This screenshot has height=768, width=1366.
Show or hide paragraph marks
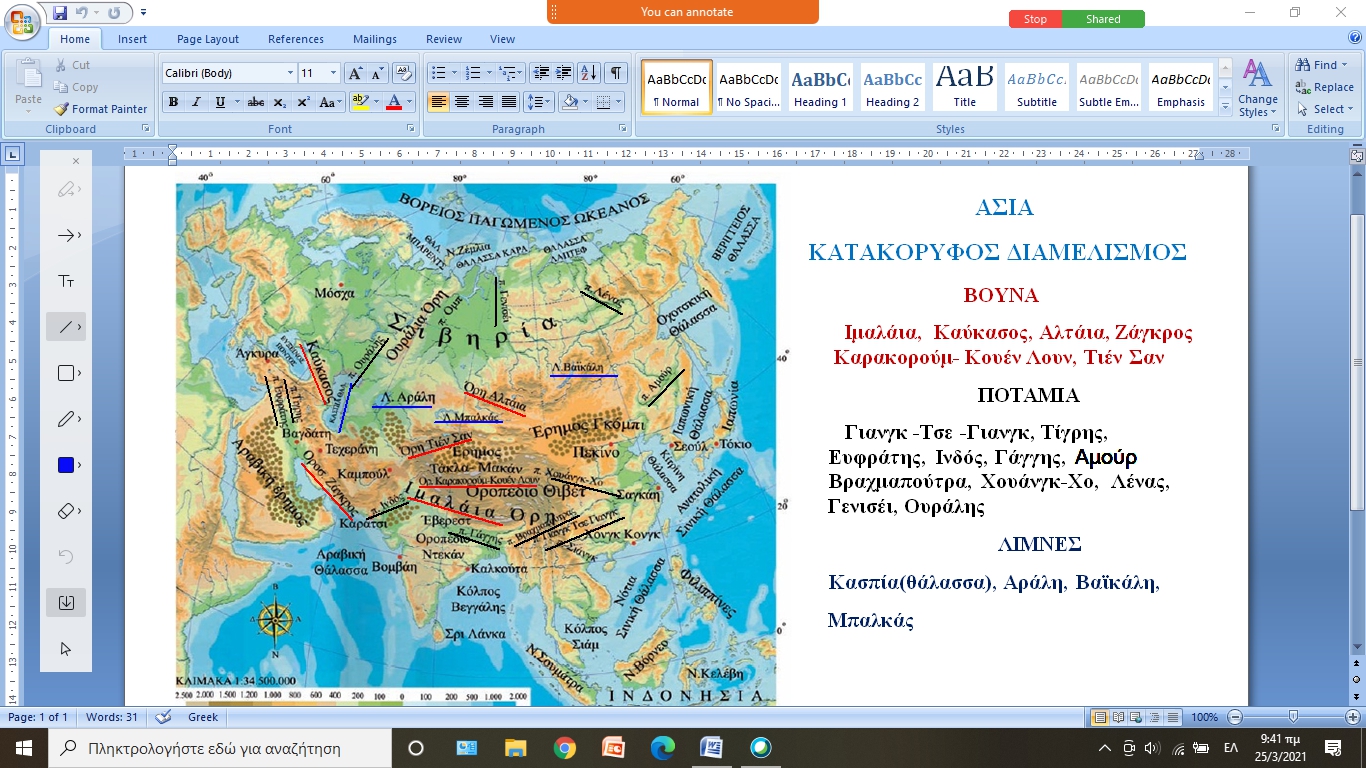[616, 73]
